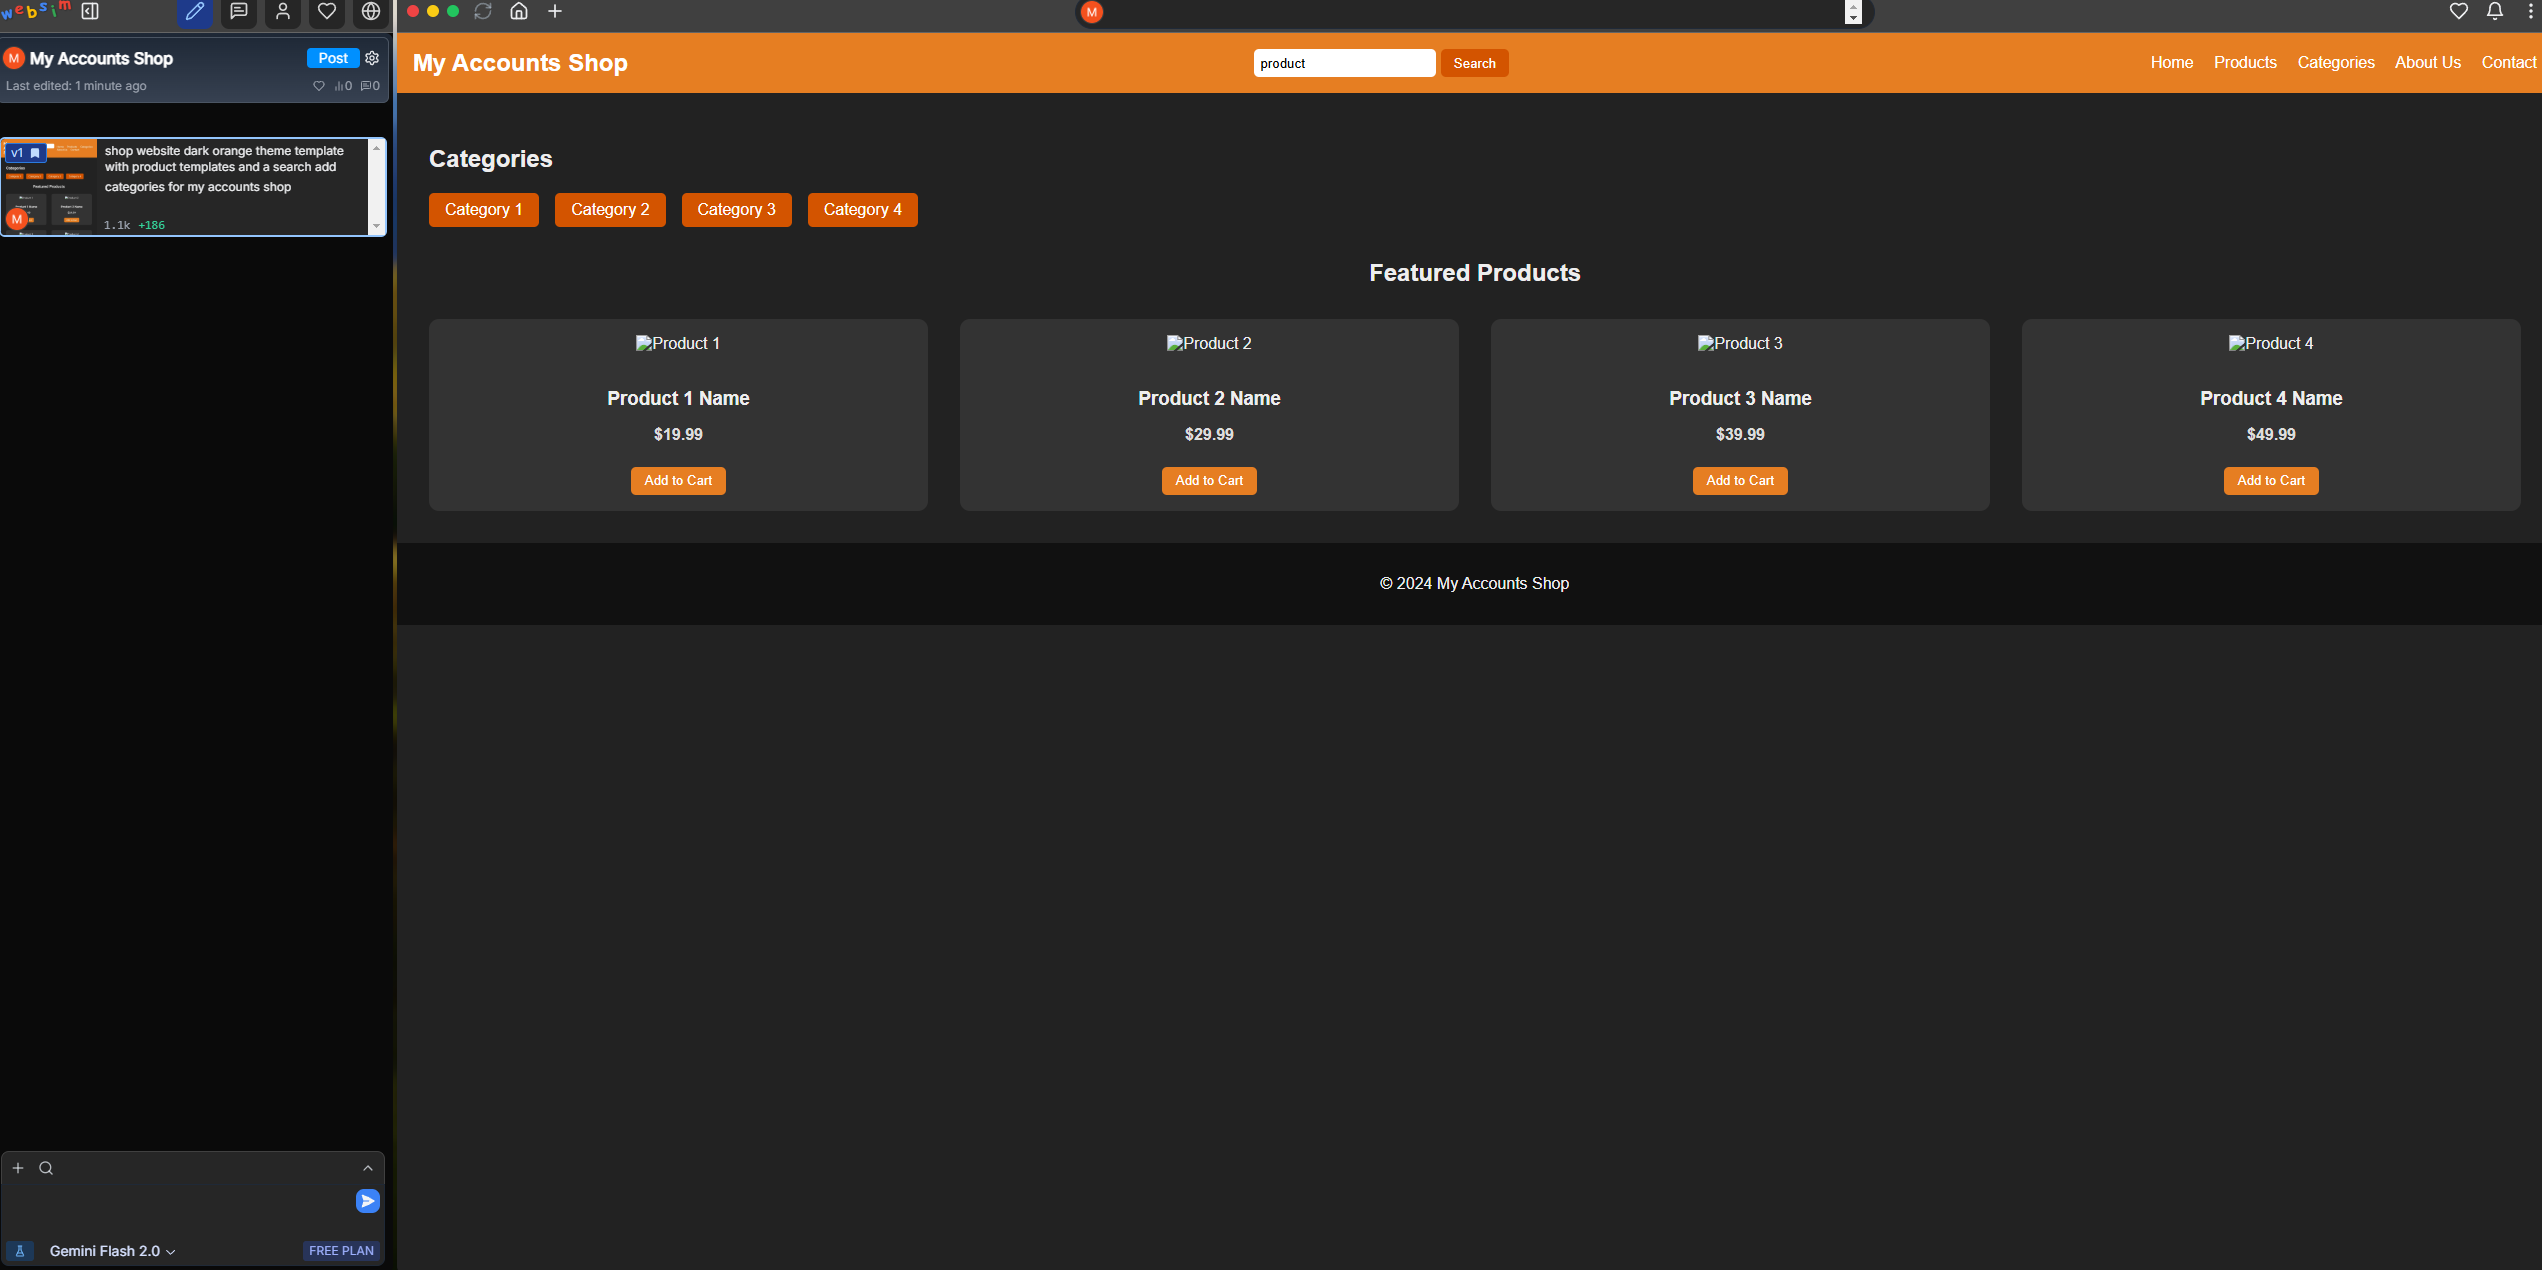Open the Categories nav link
This screenshot has height=1270, width=2542.
[x=2336, y=62]
